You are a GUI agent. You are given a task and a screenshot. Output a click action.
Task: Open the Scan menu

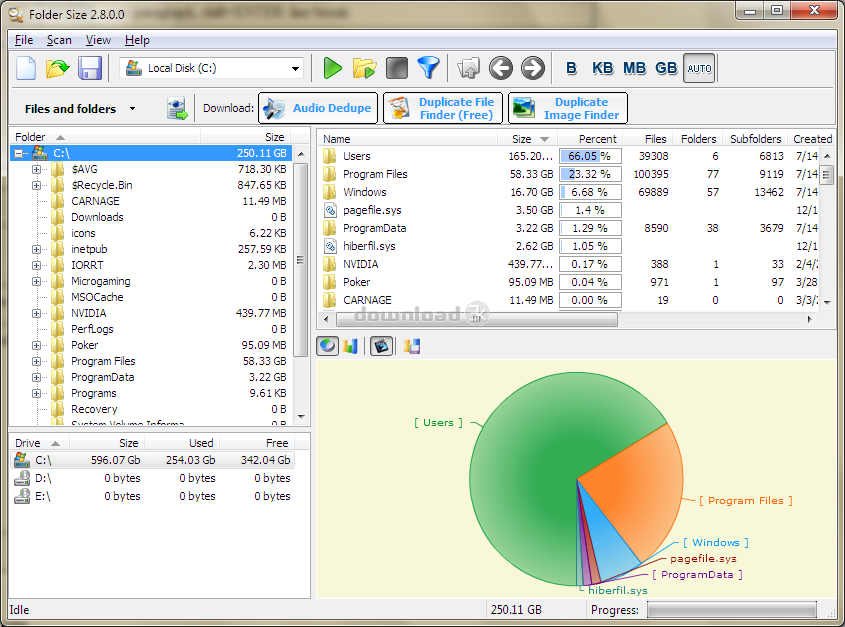[x=59, y=40]
